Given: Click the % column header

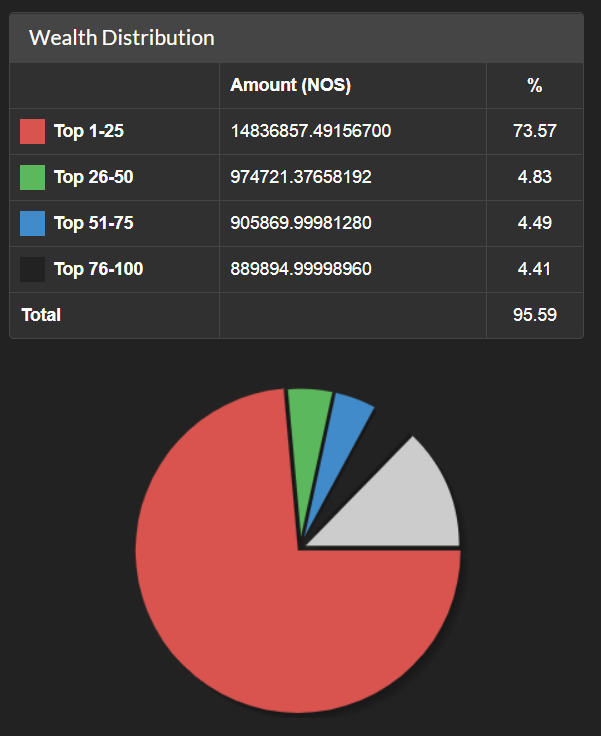Looking at the screenshot, I should (535, 85).
